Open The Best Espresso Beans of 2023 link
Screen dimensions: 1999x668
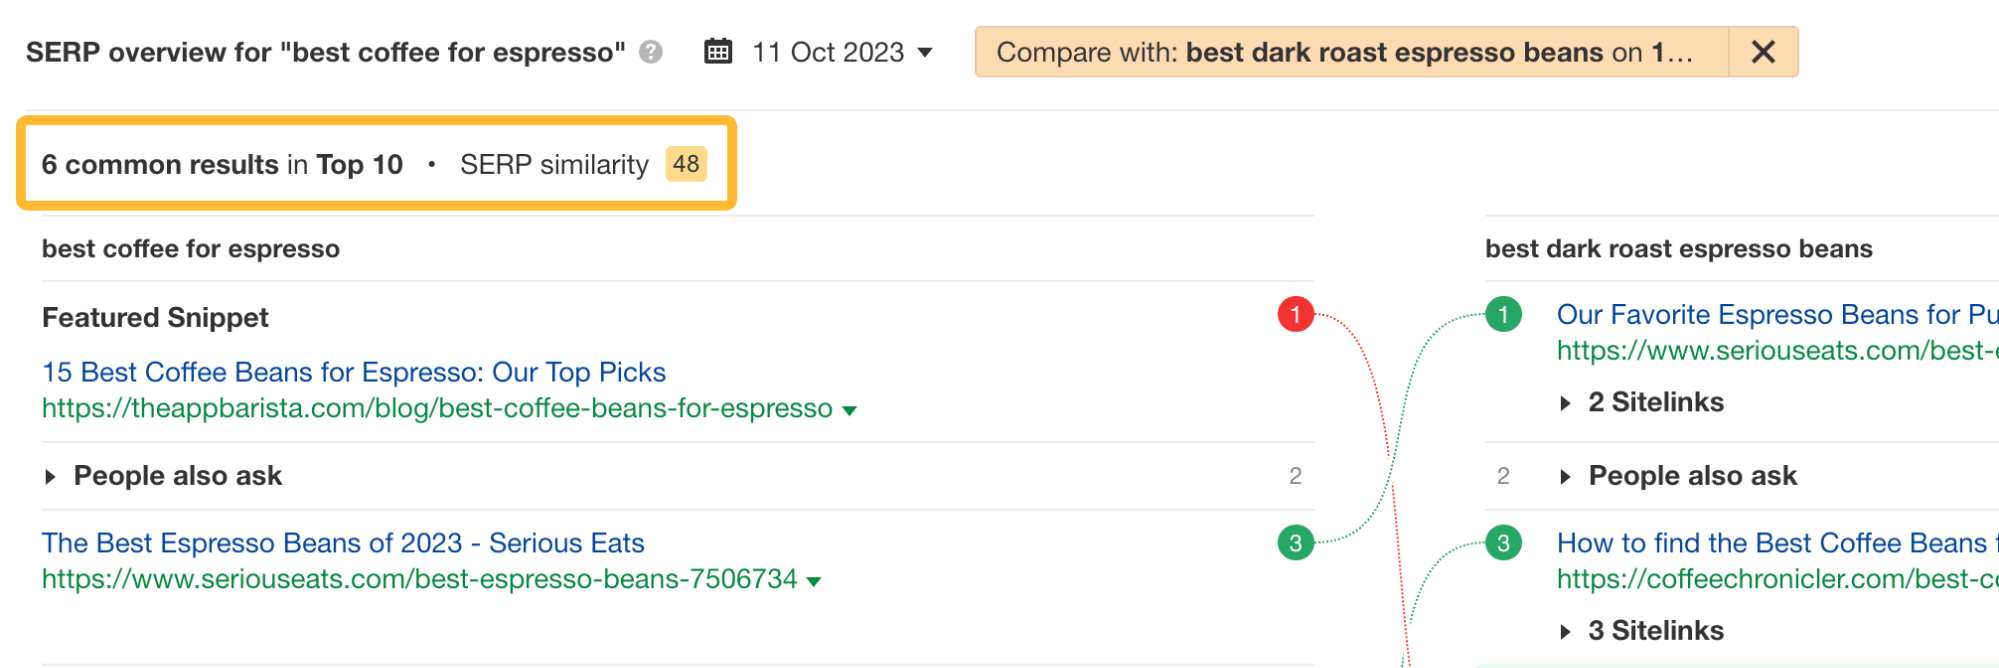coord(342,543)
